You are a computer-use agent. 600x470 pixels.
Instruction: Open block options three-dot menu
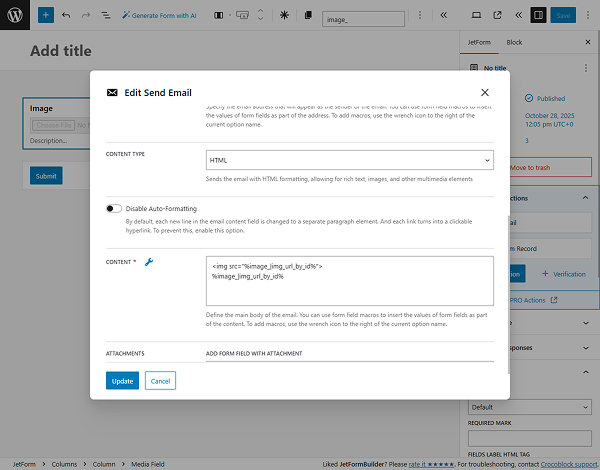click(x=420, y=15)
